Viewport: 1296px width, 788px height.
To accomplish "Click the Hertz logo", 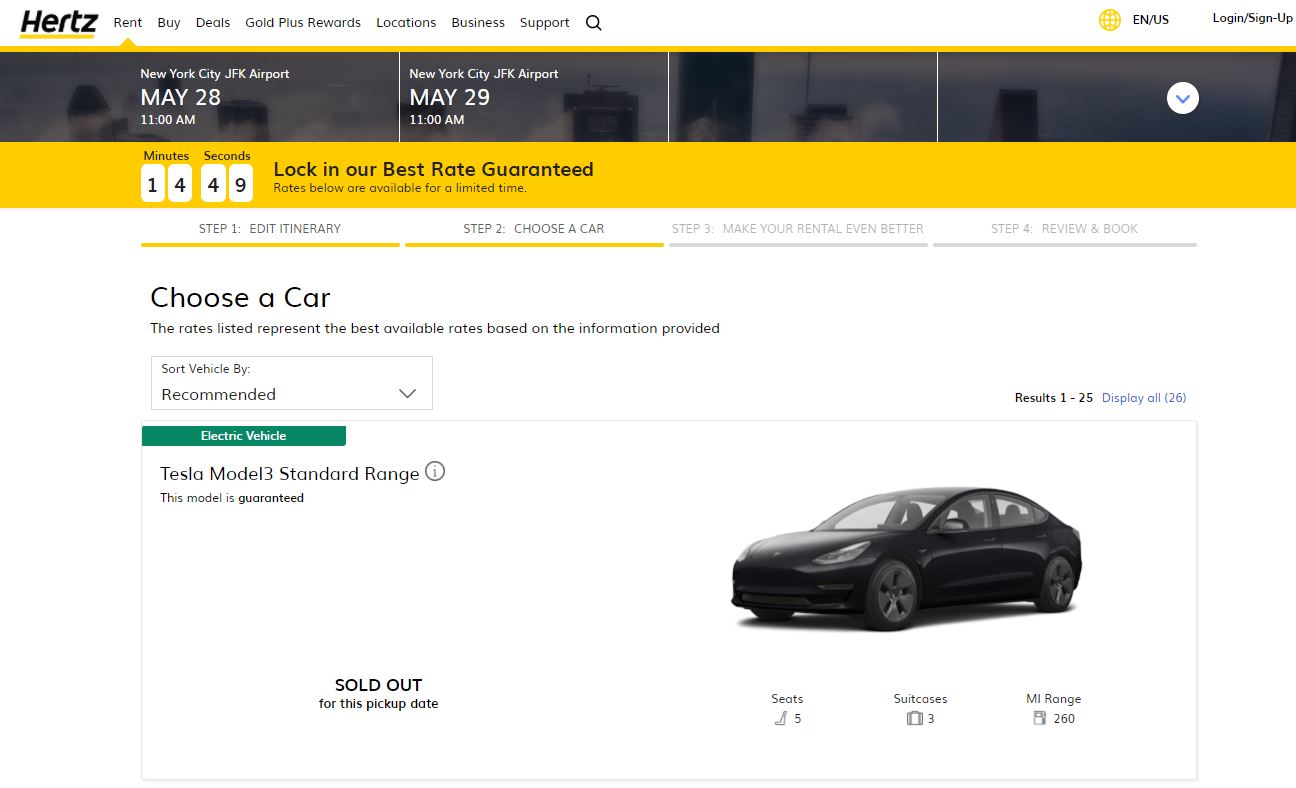I will 58,22.
